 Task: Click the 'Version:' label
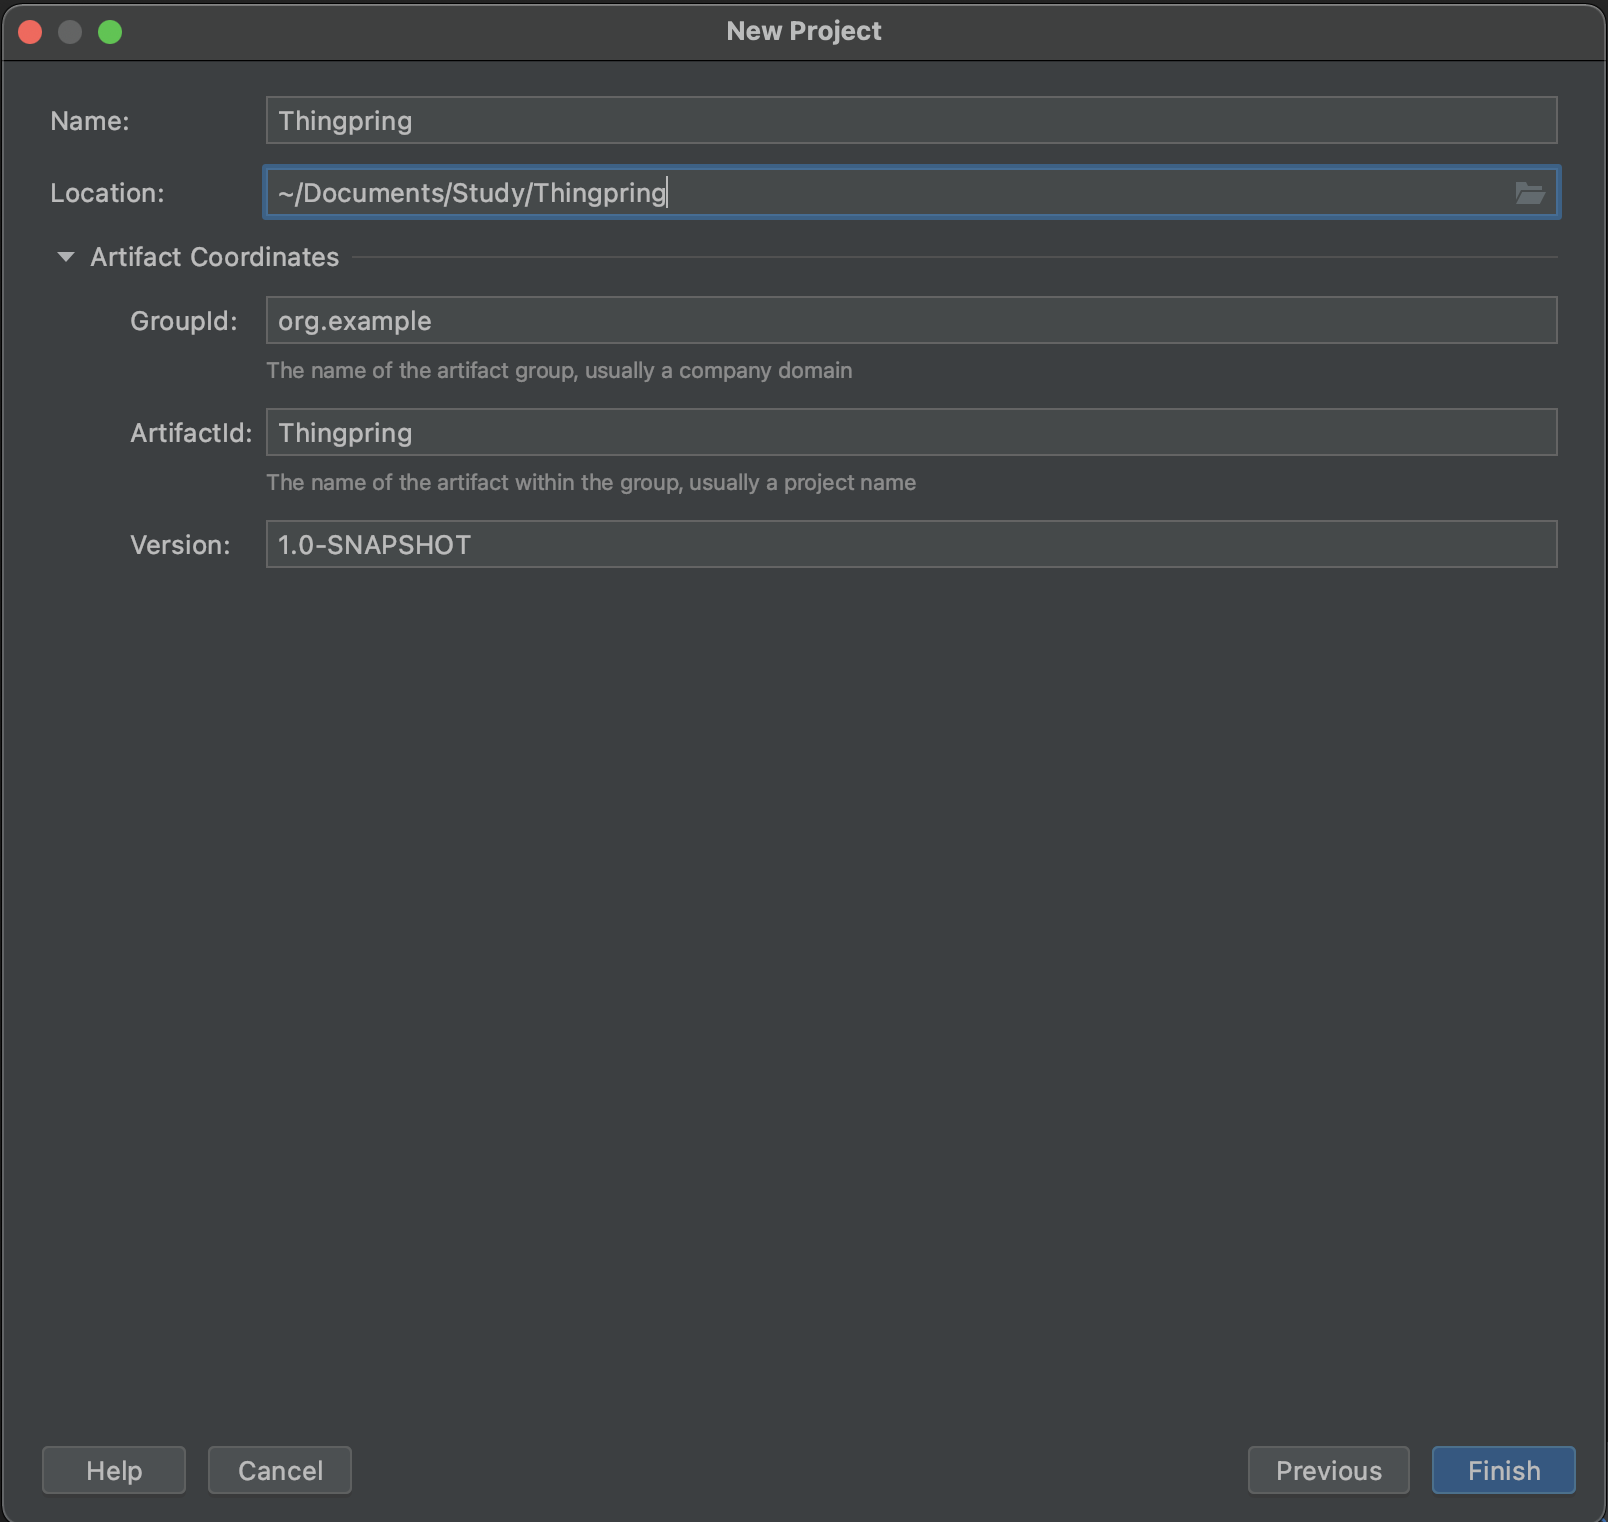180,545
